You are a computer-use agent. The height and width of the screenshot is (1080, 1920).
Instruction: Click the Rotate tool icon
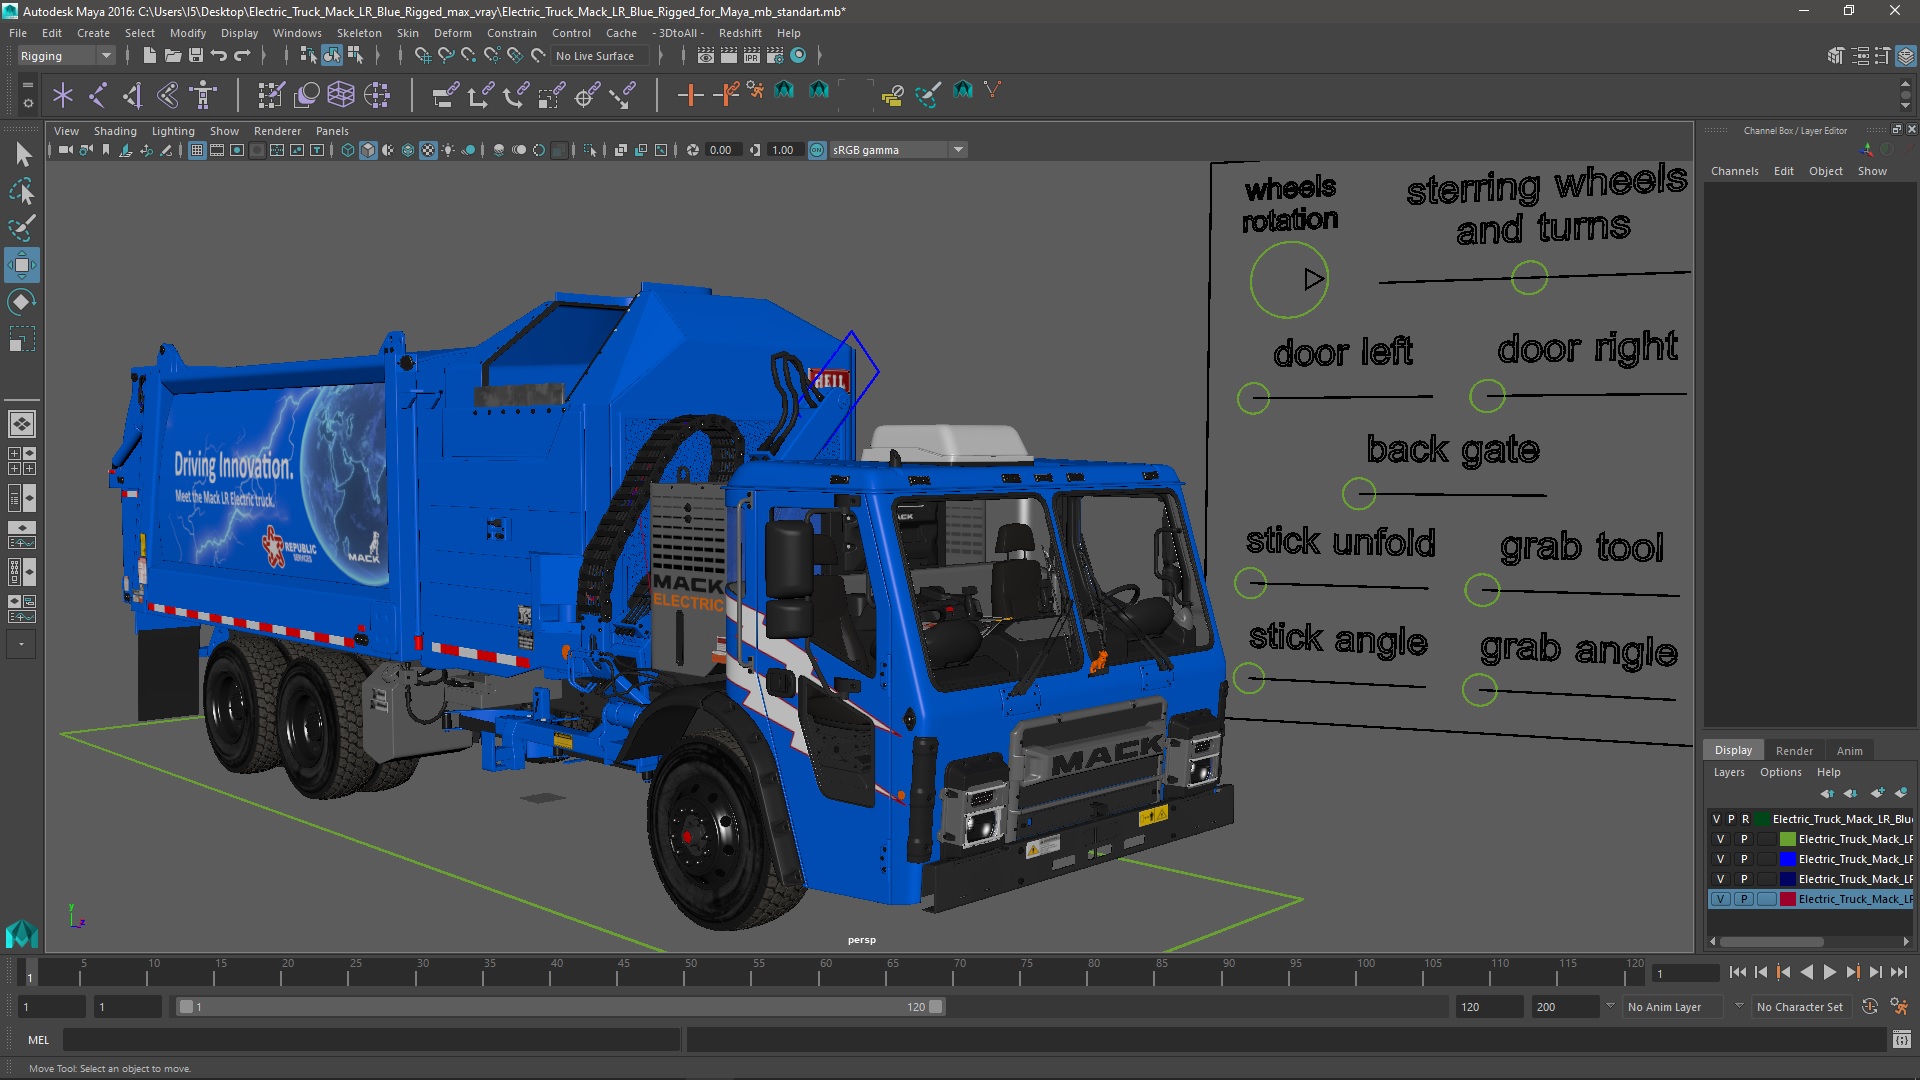pyautogui.click(x=21, y=302)
